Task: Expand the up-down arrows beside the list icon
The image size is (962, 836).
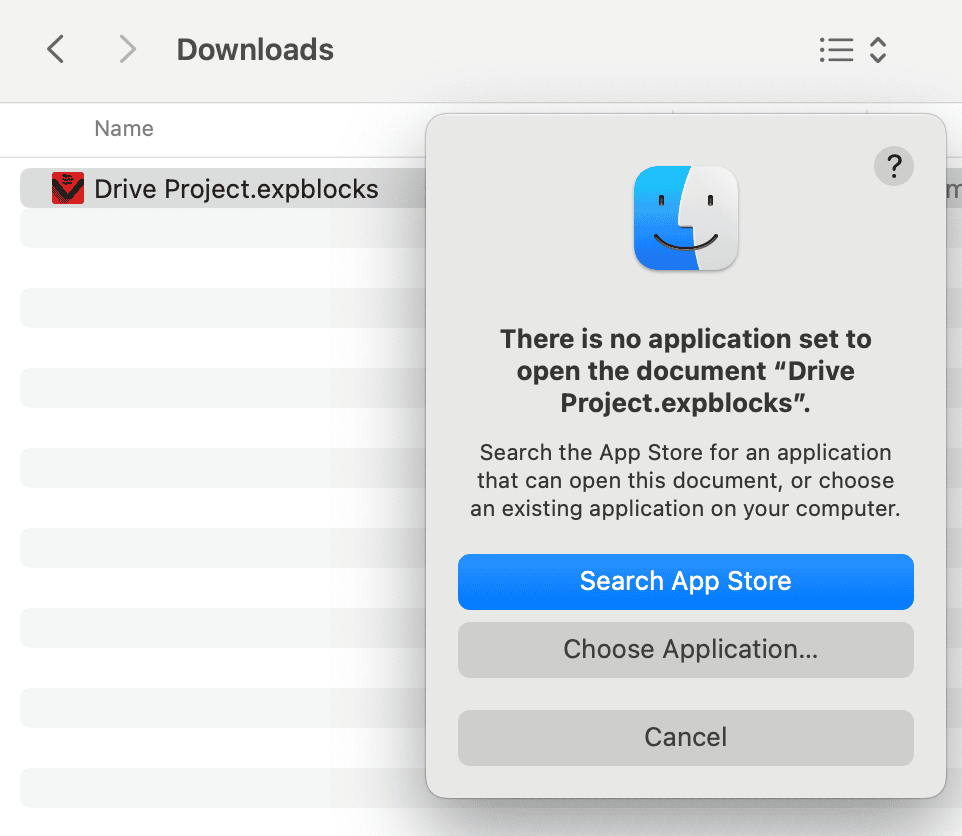Action: 877,49
